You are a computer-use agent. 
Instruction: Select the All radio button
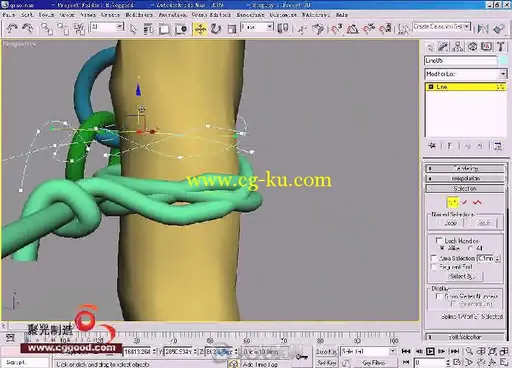point(470,248)
